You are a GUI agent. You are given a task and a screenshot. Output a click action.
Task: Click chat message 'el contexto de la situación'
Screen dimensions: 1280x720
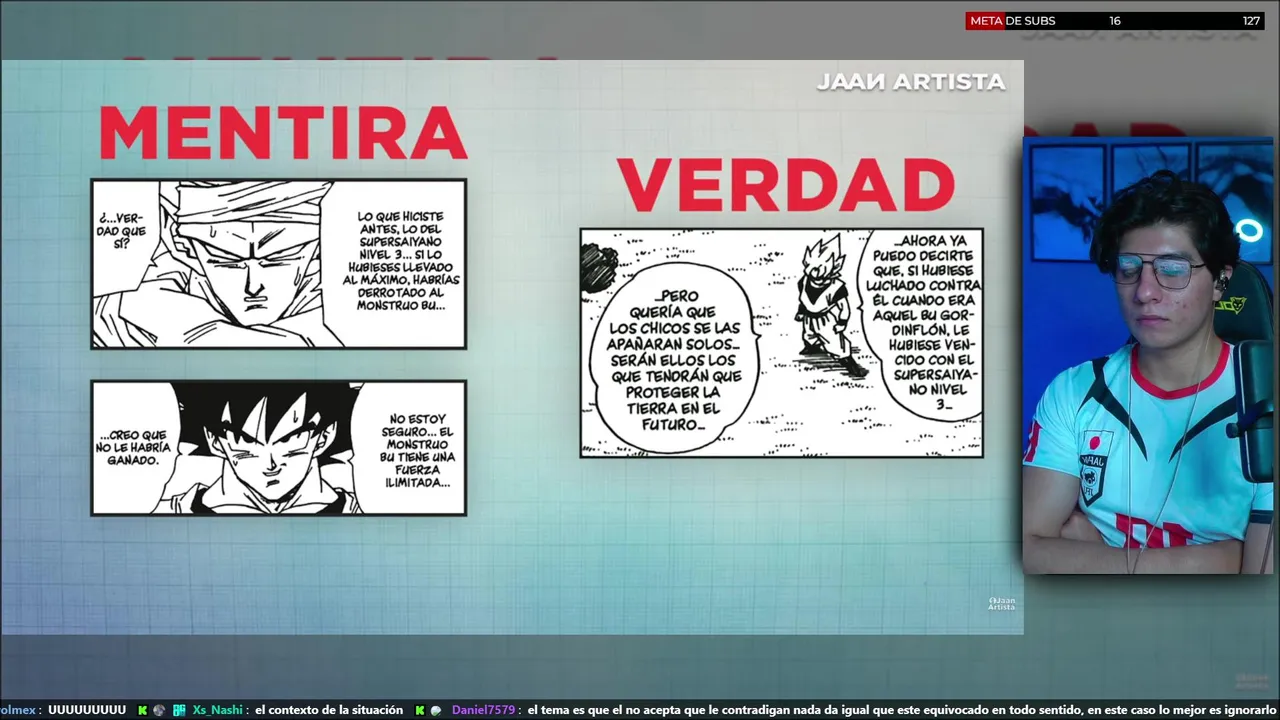click(329, 710)
